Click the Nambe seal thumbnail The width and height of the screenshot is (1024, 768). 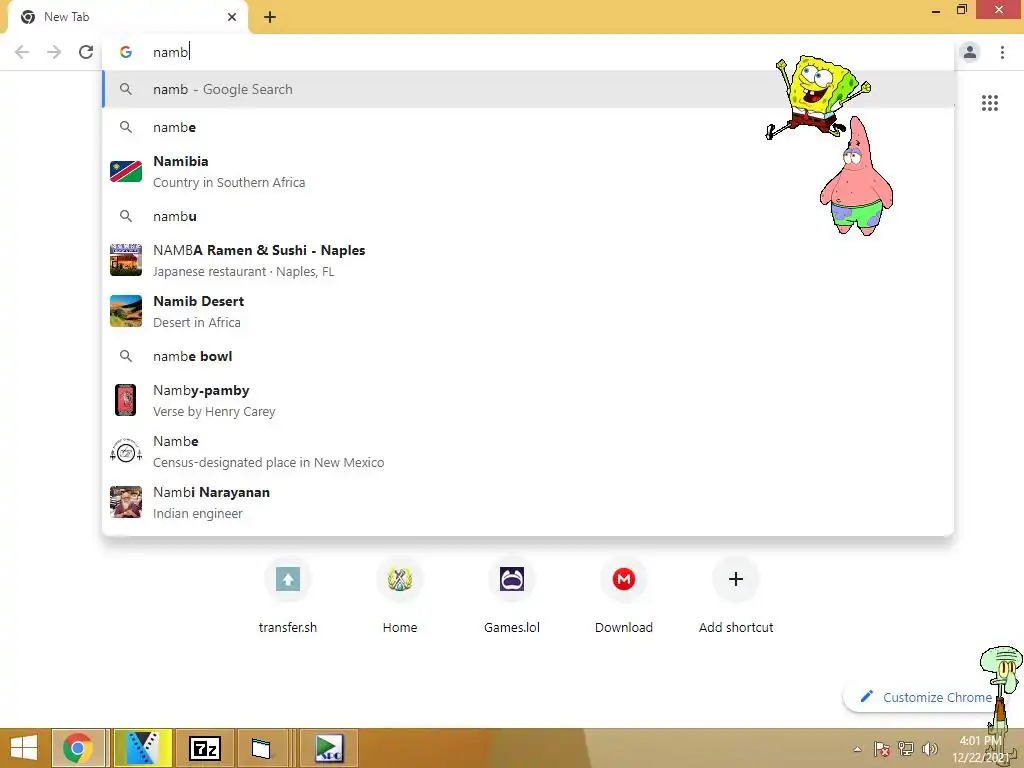coord(126,451)
